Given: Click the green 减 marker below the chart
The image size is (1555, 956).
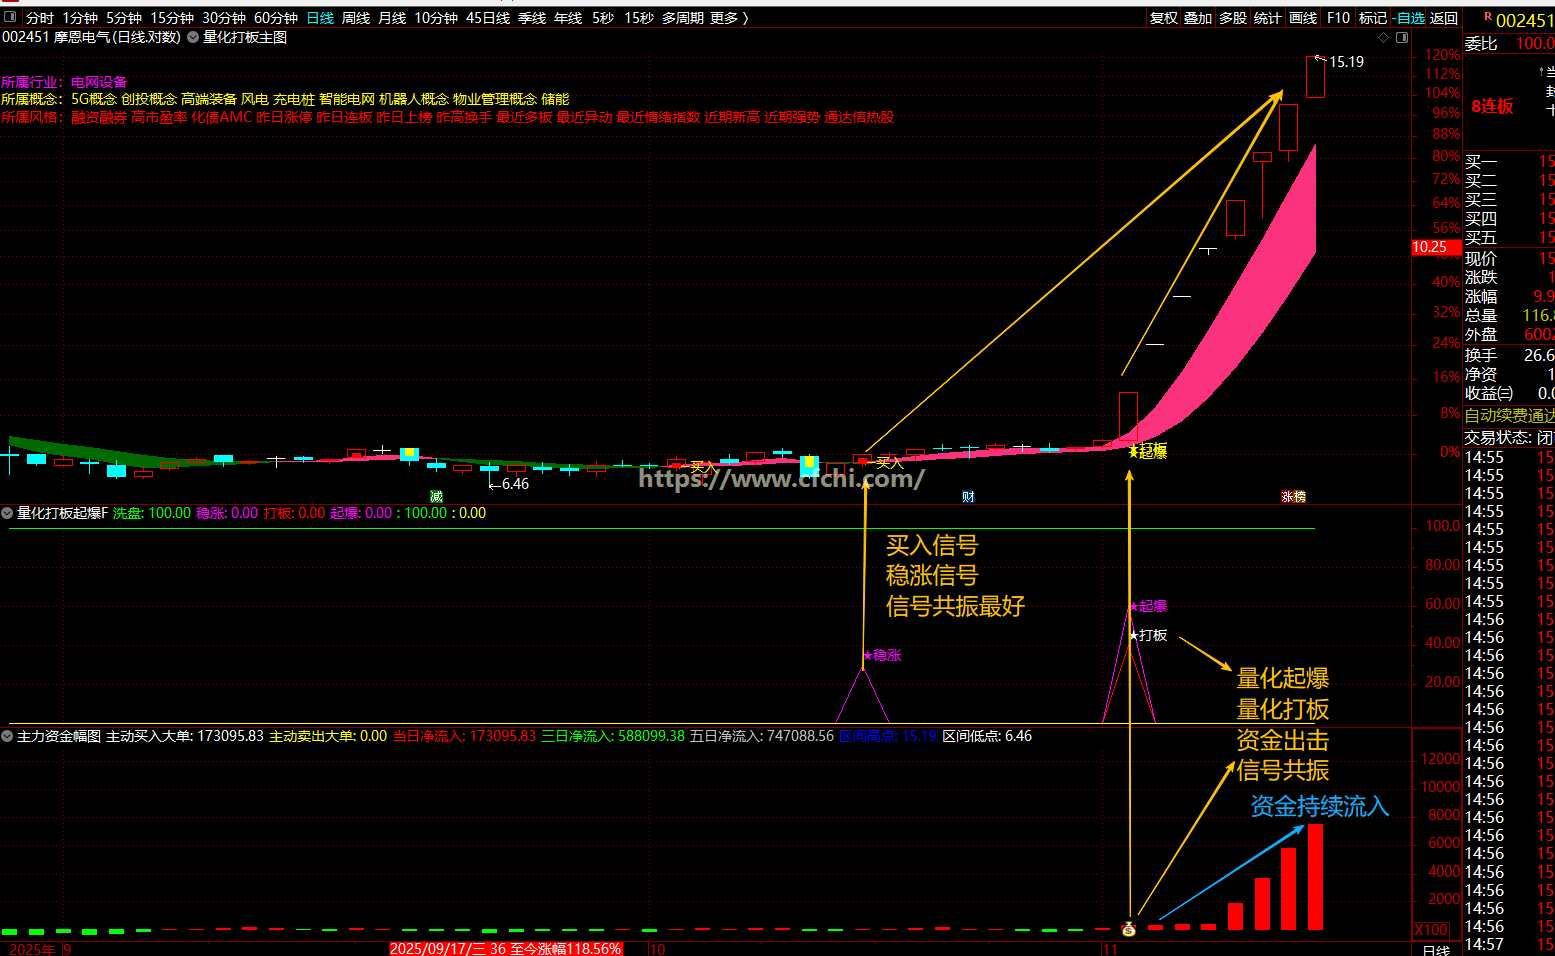Looking at the screenshot, I should [436, 496].
